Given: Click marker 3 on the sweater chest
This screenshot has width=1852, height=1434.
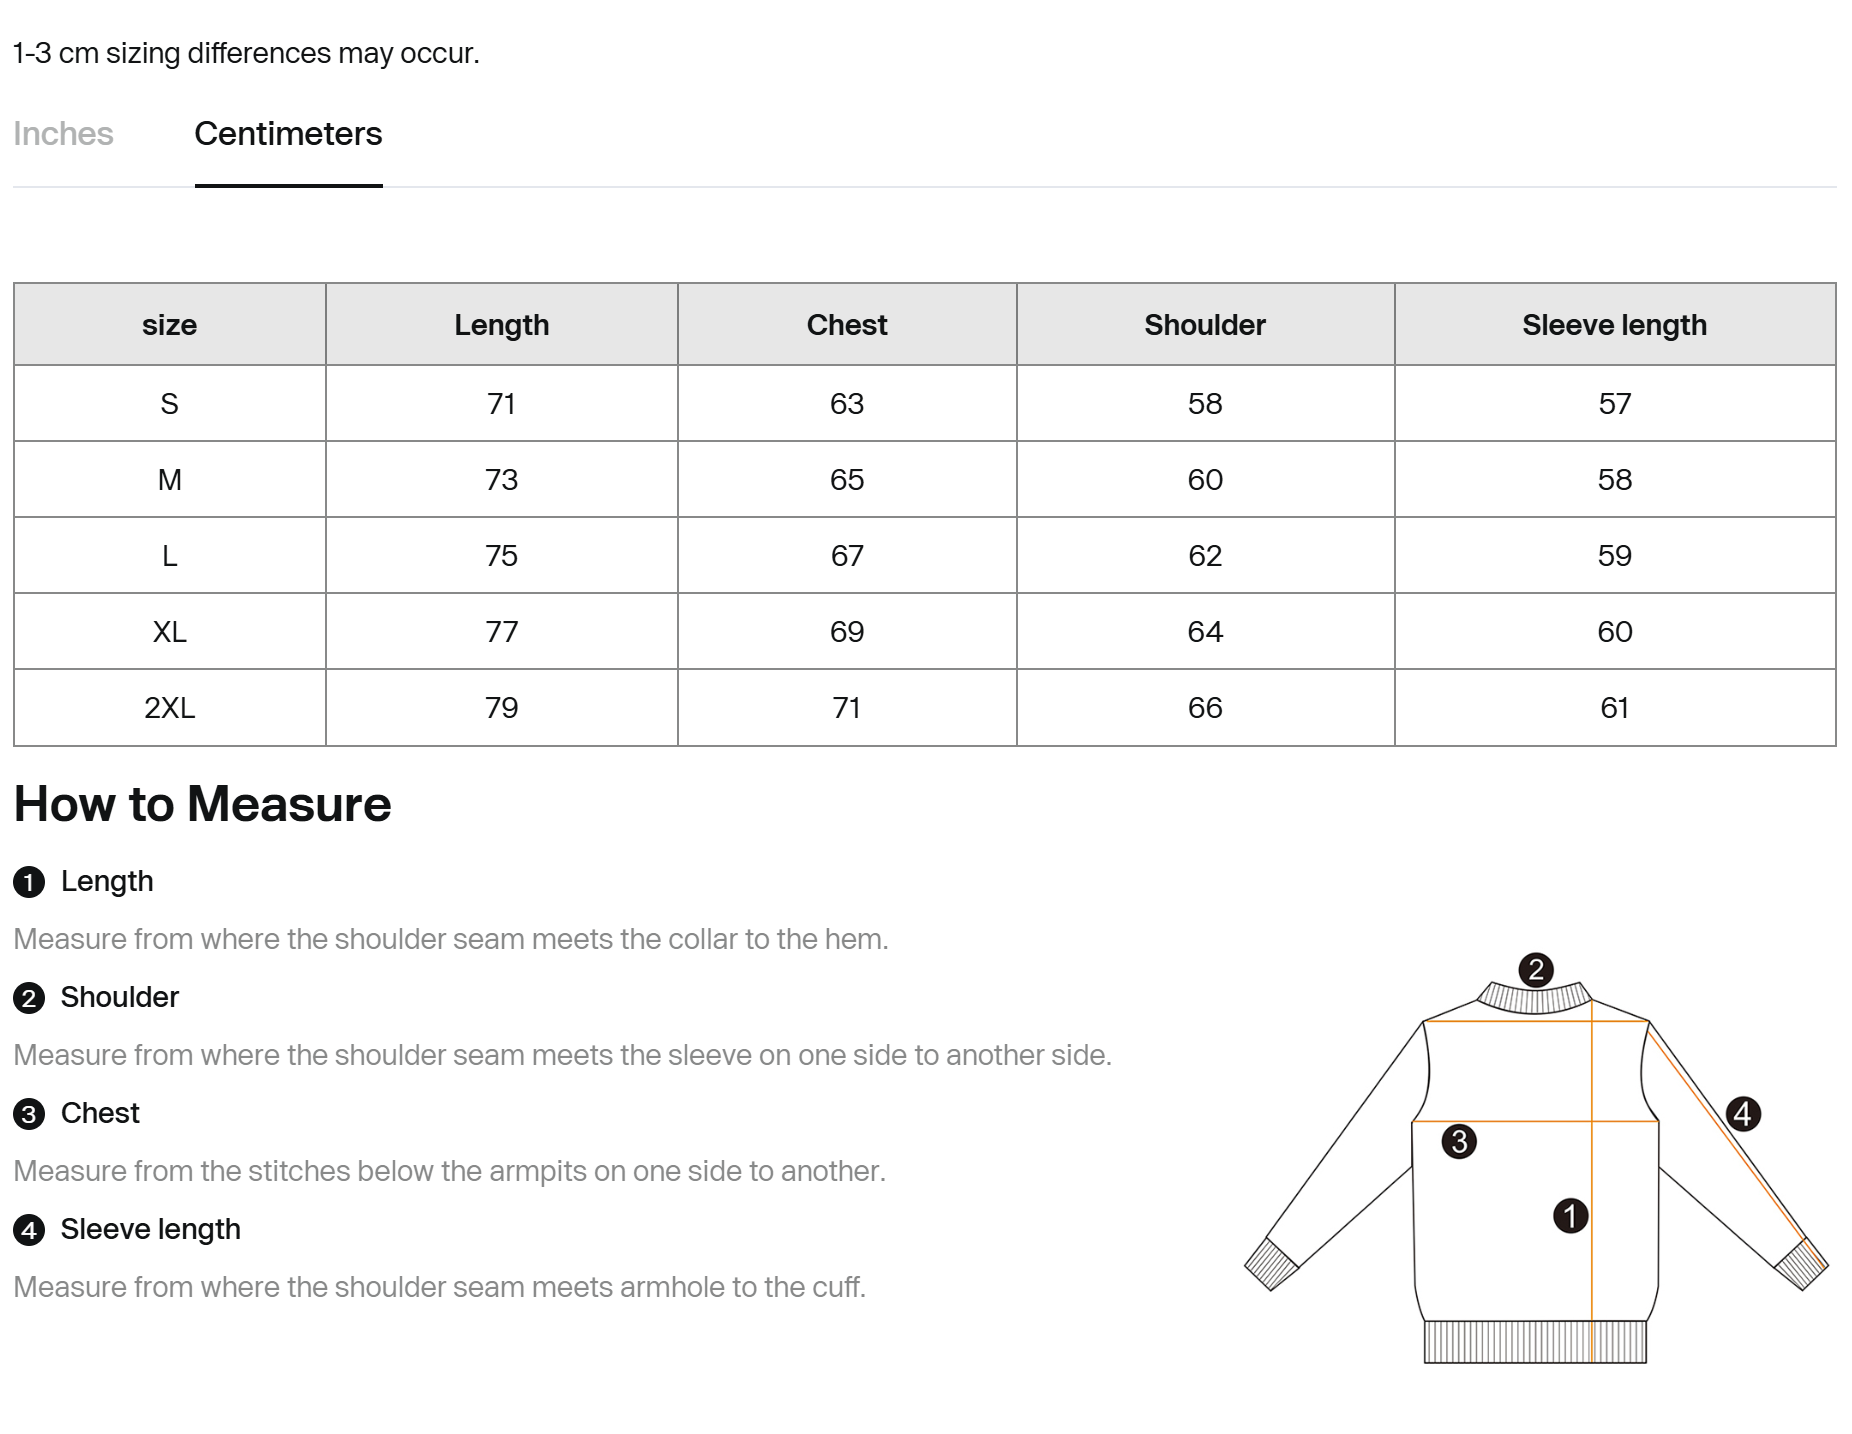Looking at the screenshot, I should coord(1459,1141).
